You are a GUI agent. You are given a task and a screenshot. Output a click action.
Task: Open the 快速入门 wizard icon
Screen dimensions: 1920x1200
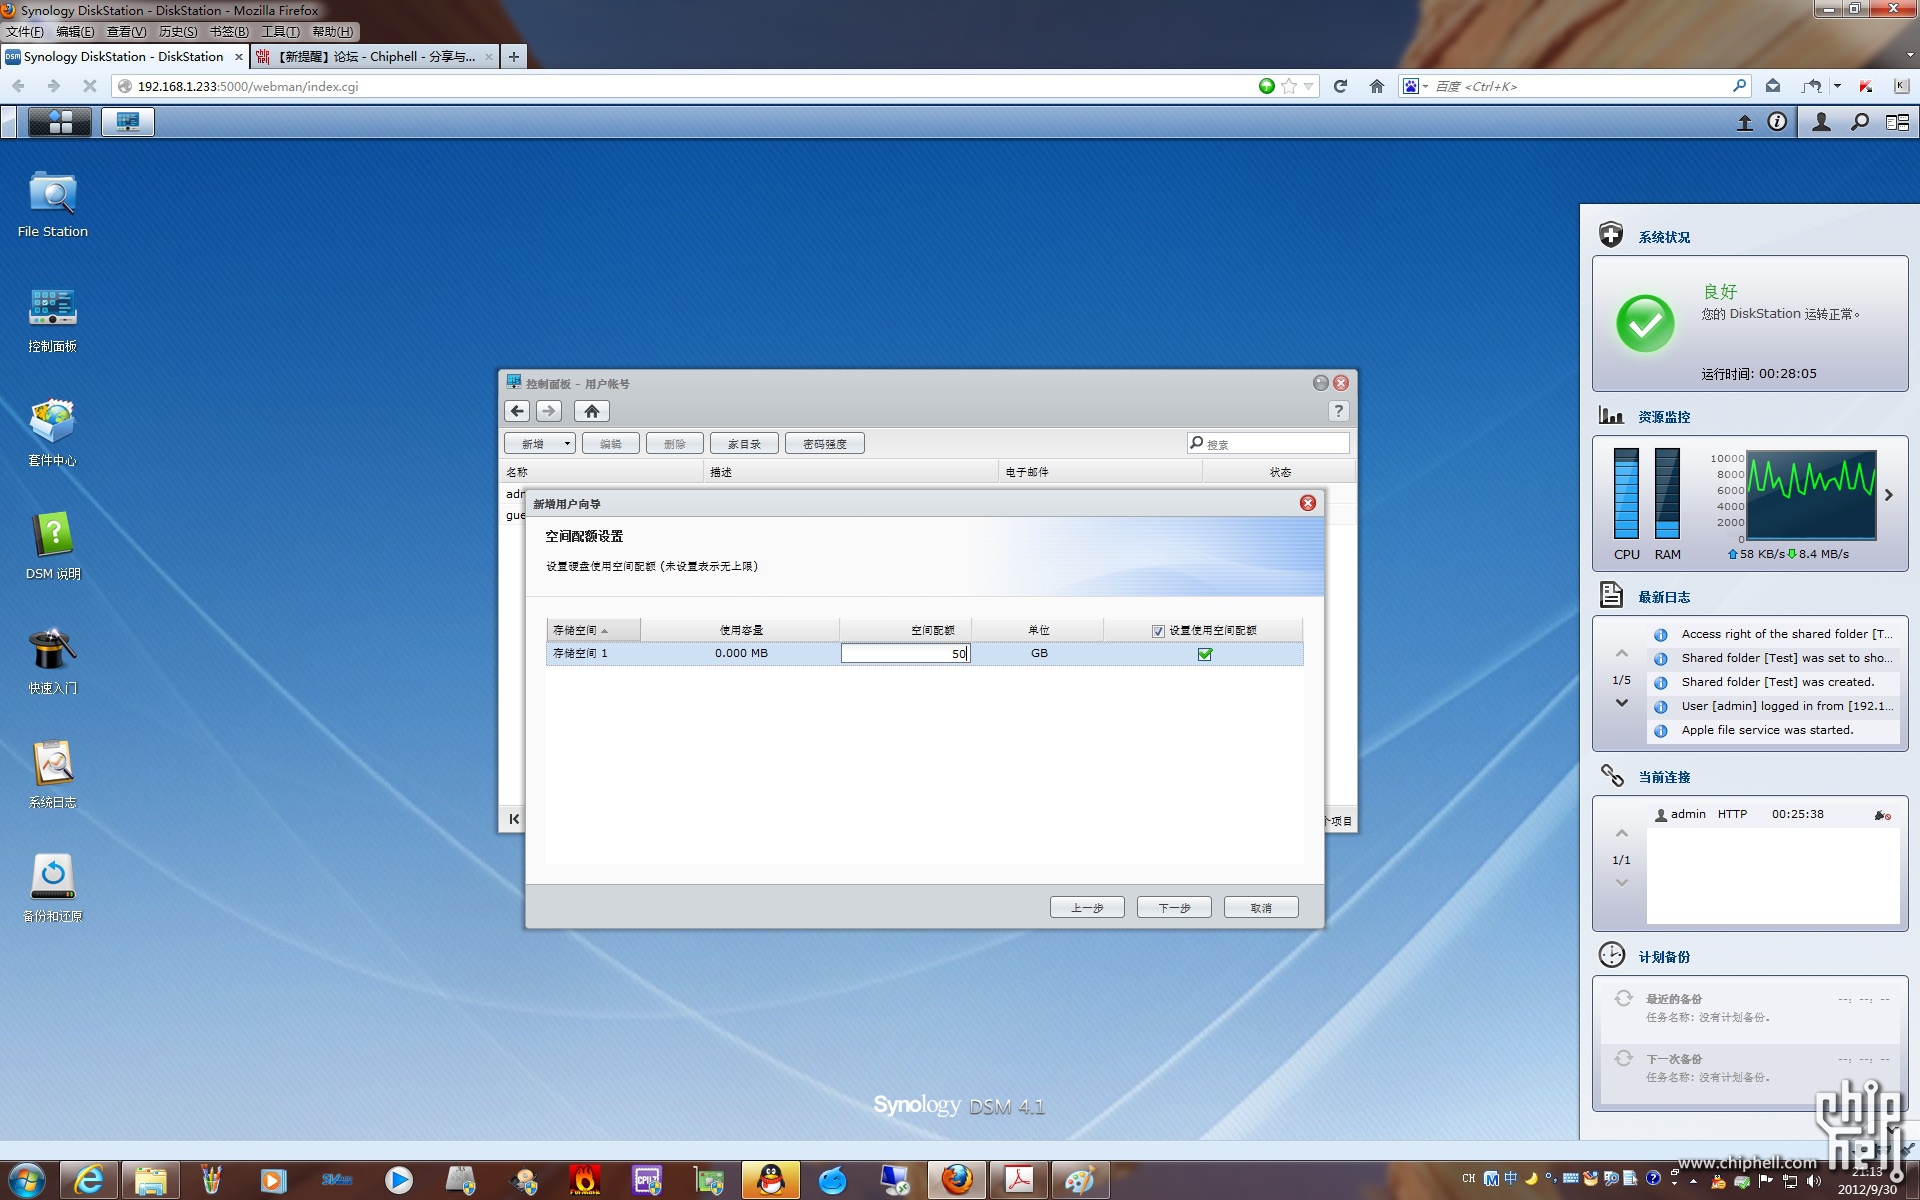[x=52, y=660]
